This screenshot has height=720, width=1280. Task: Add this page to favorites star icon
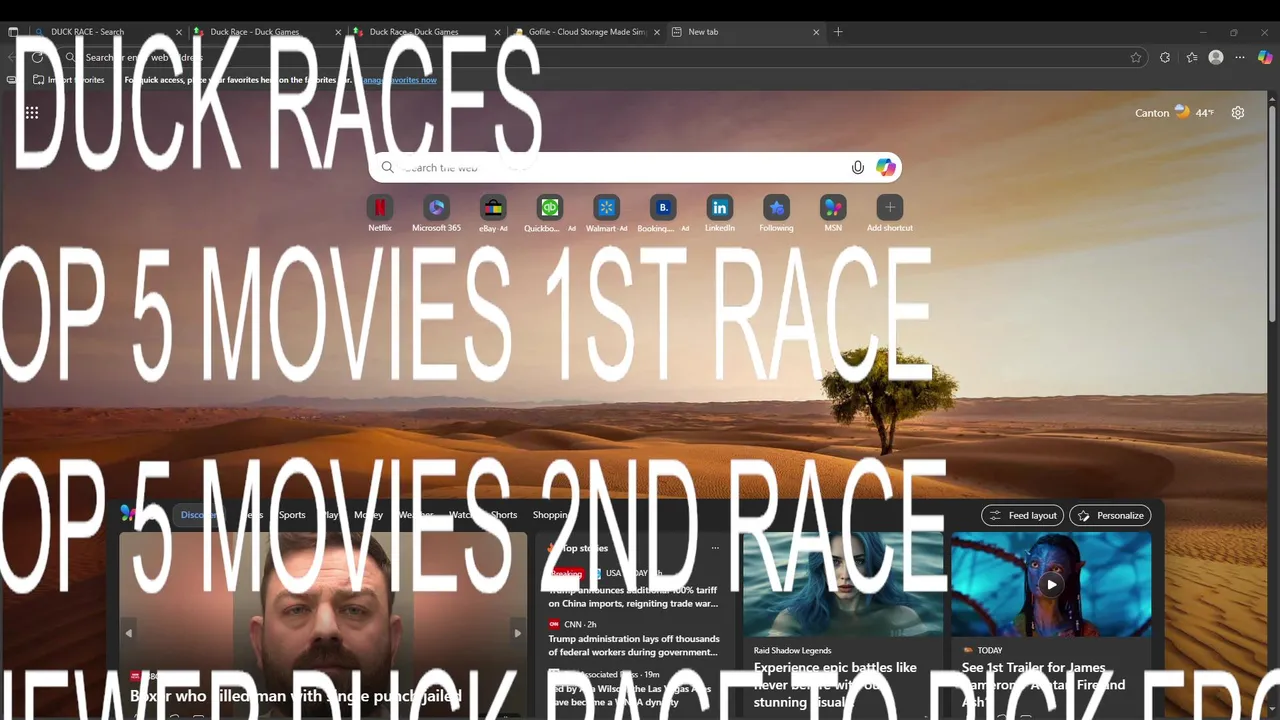point(1136,57)
